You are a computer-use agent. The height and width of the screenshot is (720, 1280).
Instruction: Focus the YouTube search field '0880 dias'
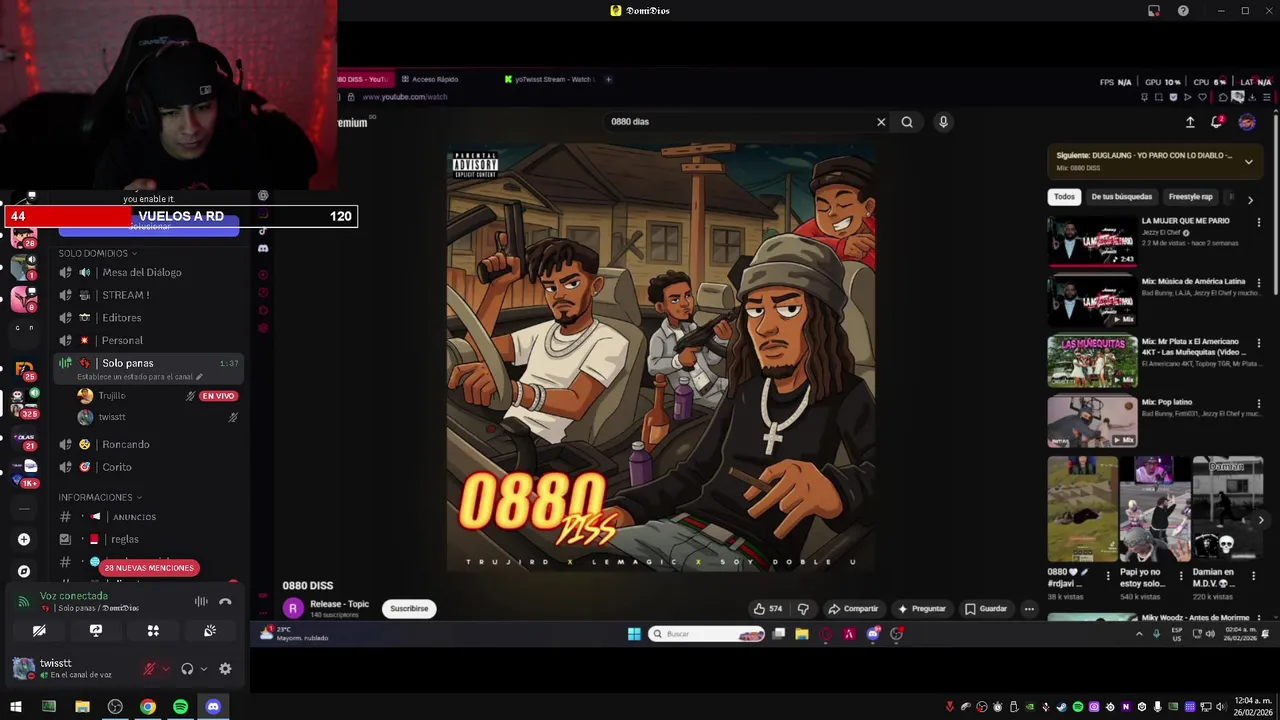738,122
